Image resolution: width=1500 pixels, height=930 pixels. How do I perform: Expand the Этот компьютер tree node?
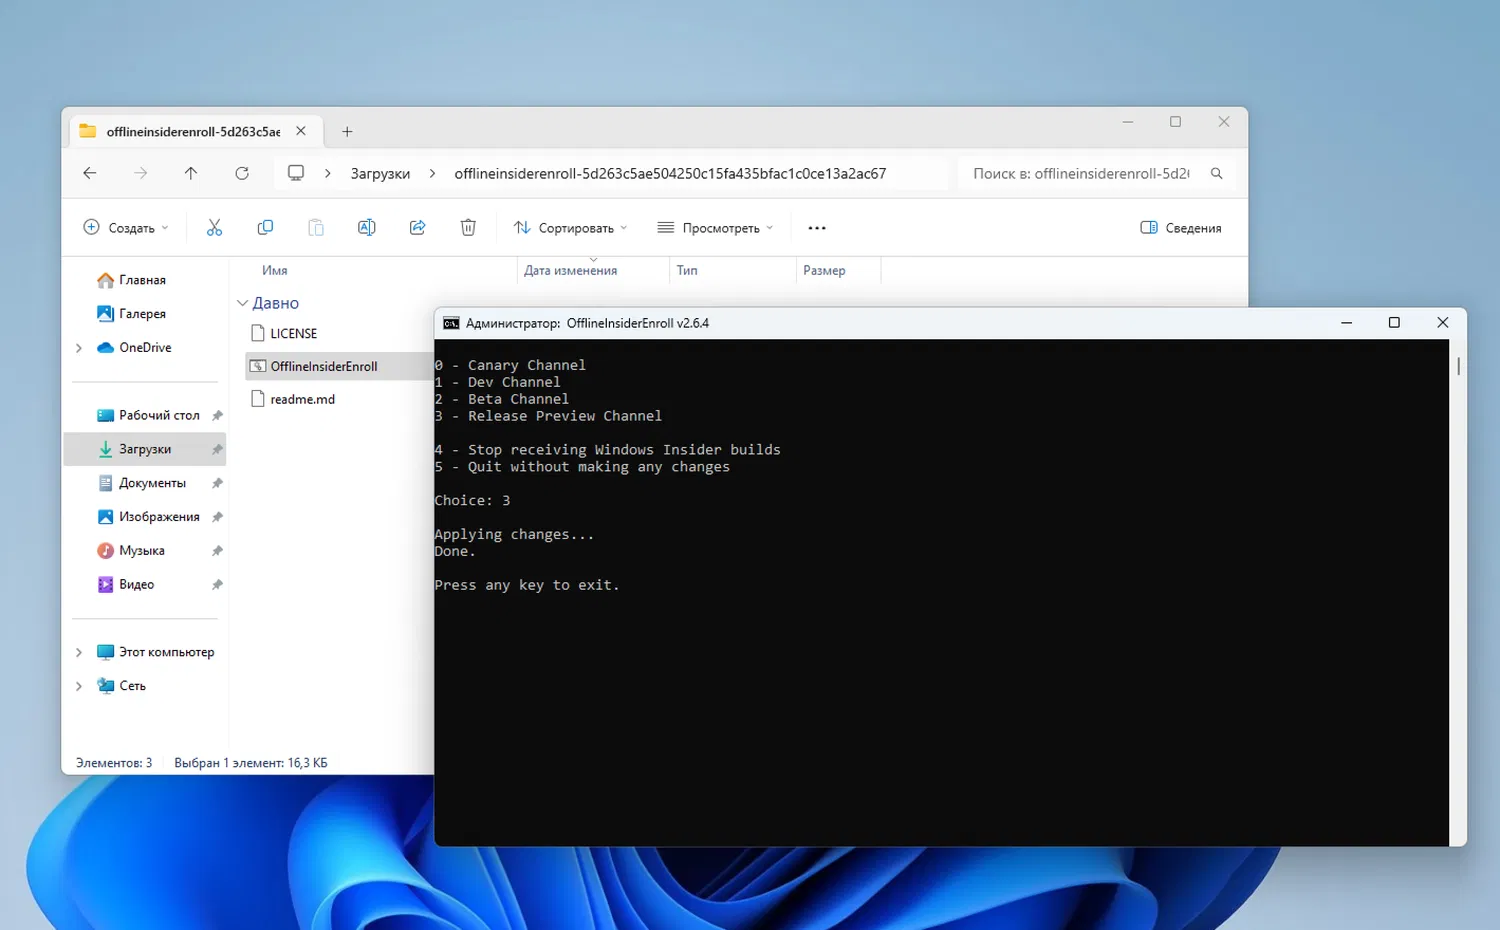[79, 652]
